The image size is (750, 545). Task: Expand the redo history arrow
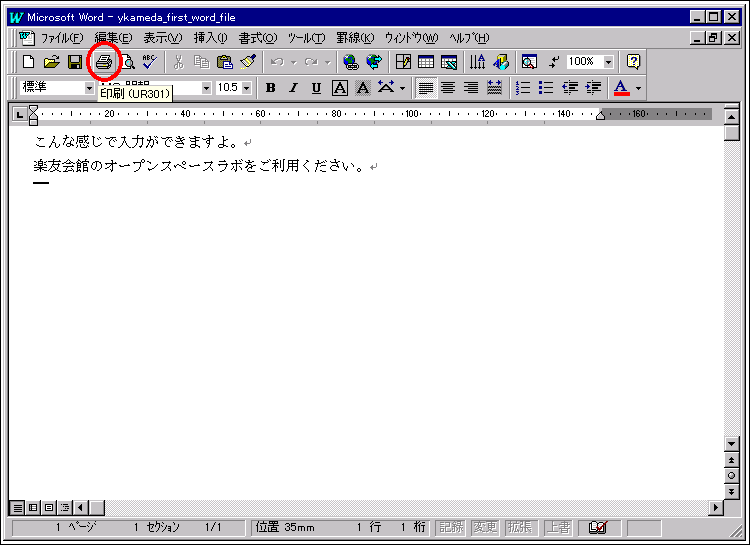[328, 62]
